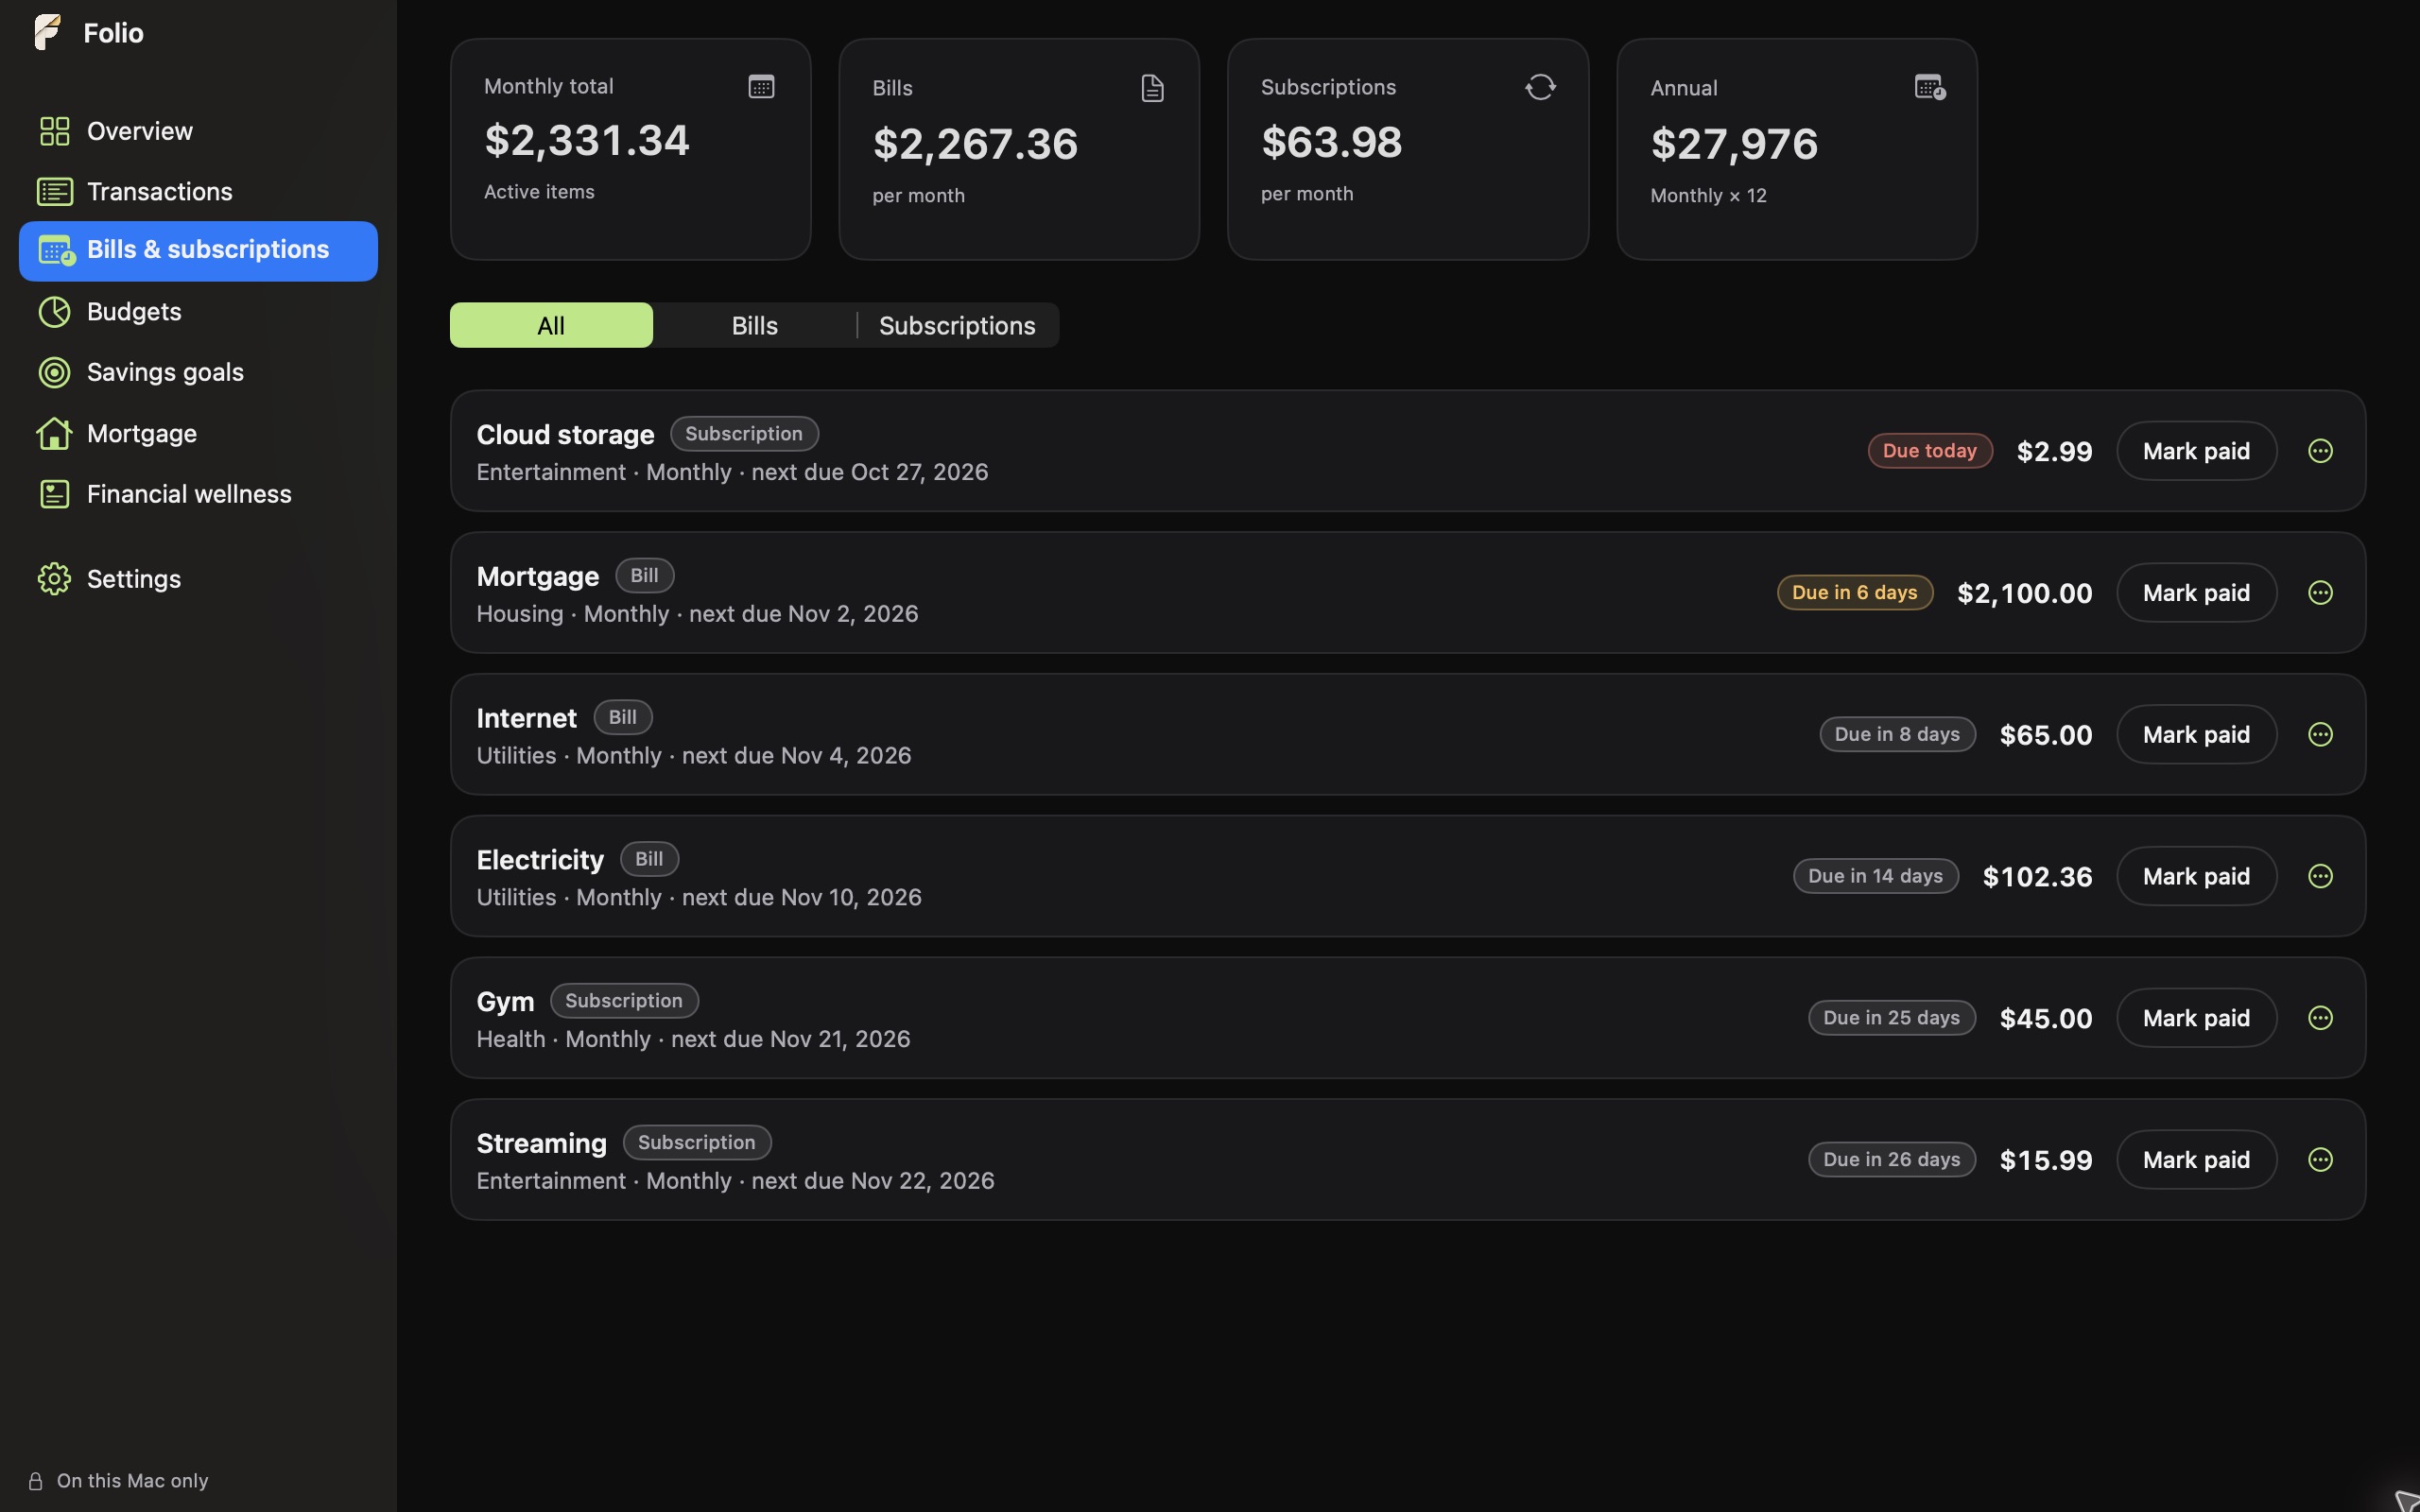Mark Electricity bill as paid
This screenshot has width=2420, height=1512.
[x=2196, y=877]
